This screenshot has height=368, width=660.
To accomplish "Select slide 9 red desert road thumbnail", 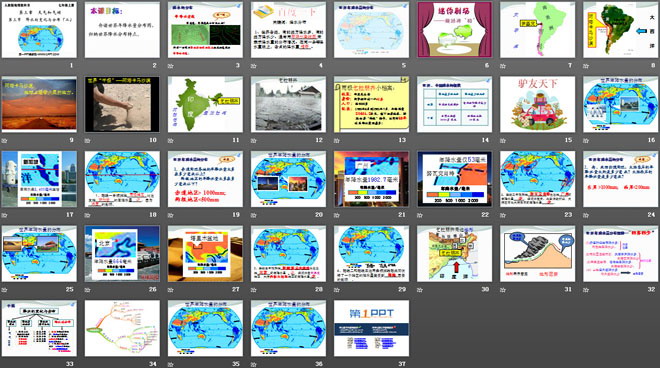I will 39,104.
